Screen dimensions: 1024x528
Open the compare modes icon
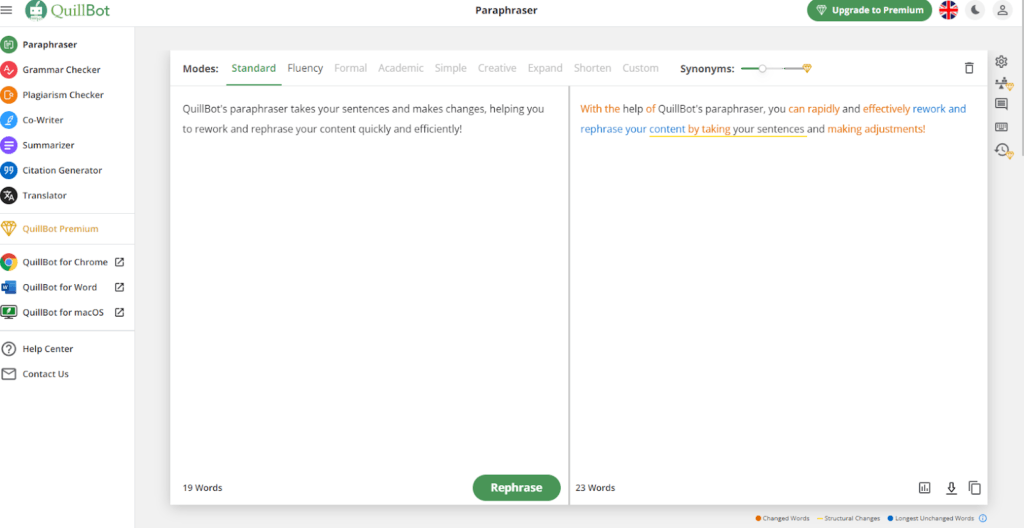[x=1003, y=83]
